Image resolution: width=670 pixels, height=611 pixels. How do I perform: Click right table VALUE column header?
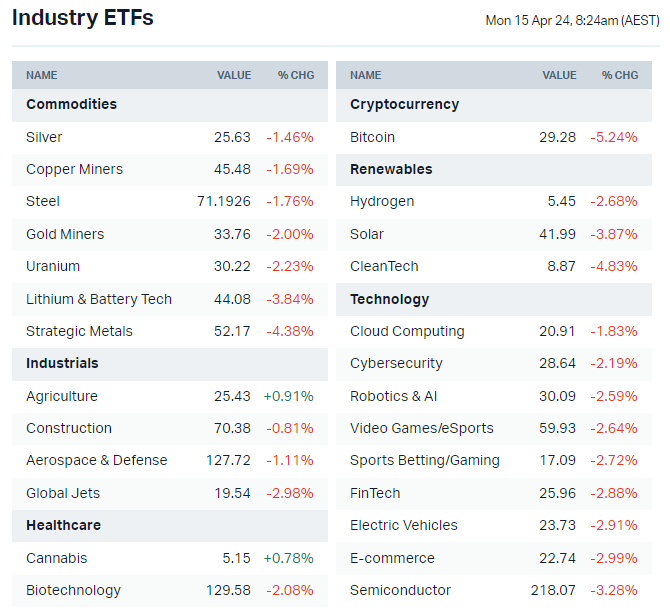point(559,75)
